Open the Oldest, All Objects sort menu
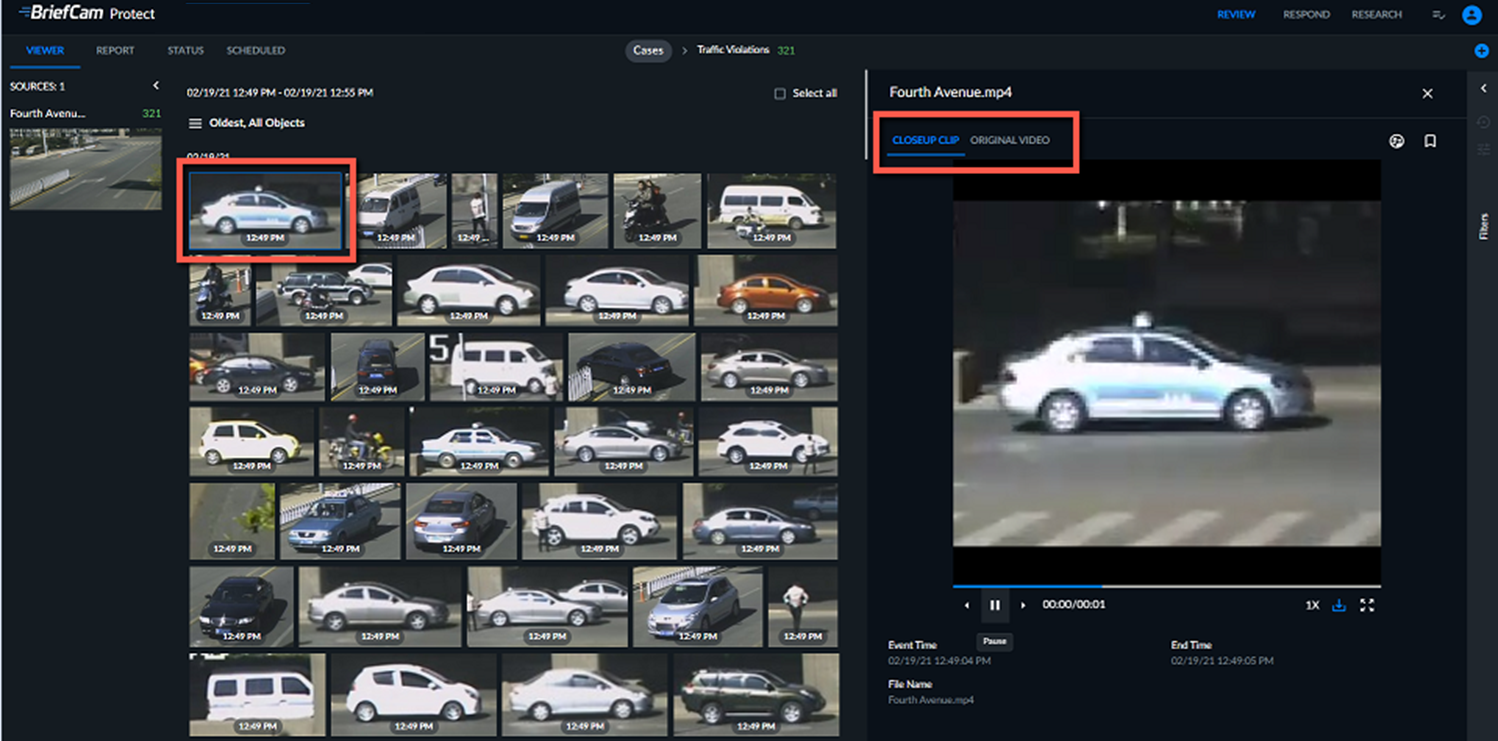Screen dimensions: 1498x741 tap(247, 123)
